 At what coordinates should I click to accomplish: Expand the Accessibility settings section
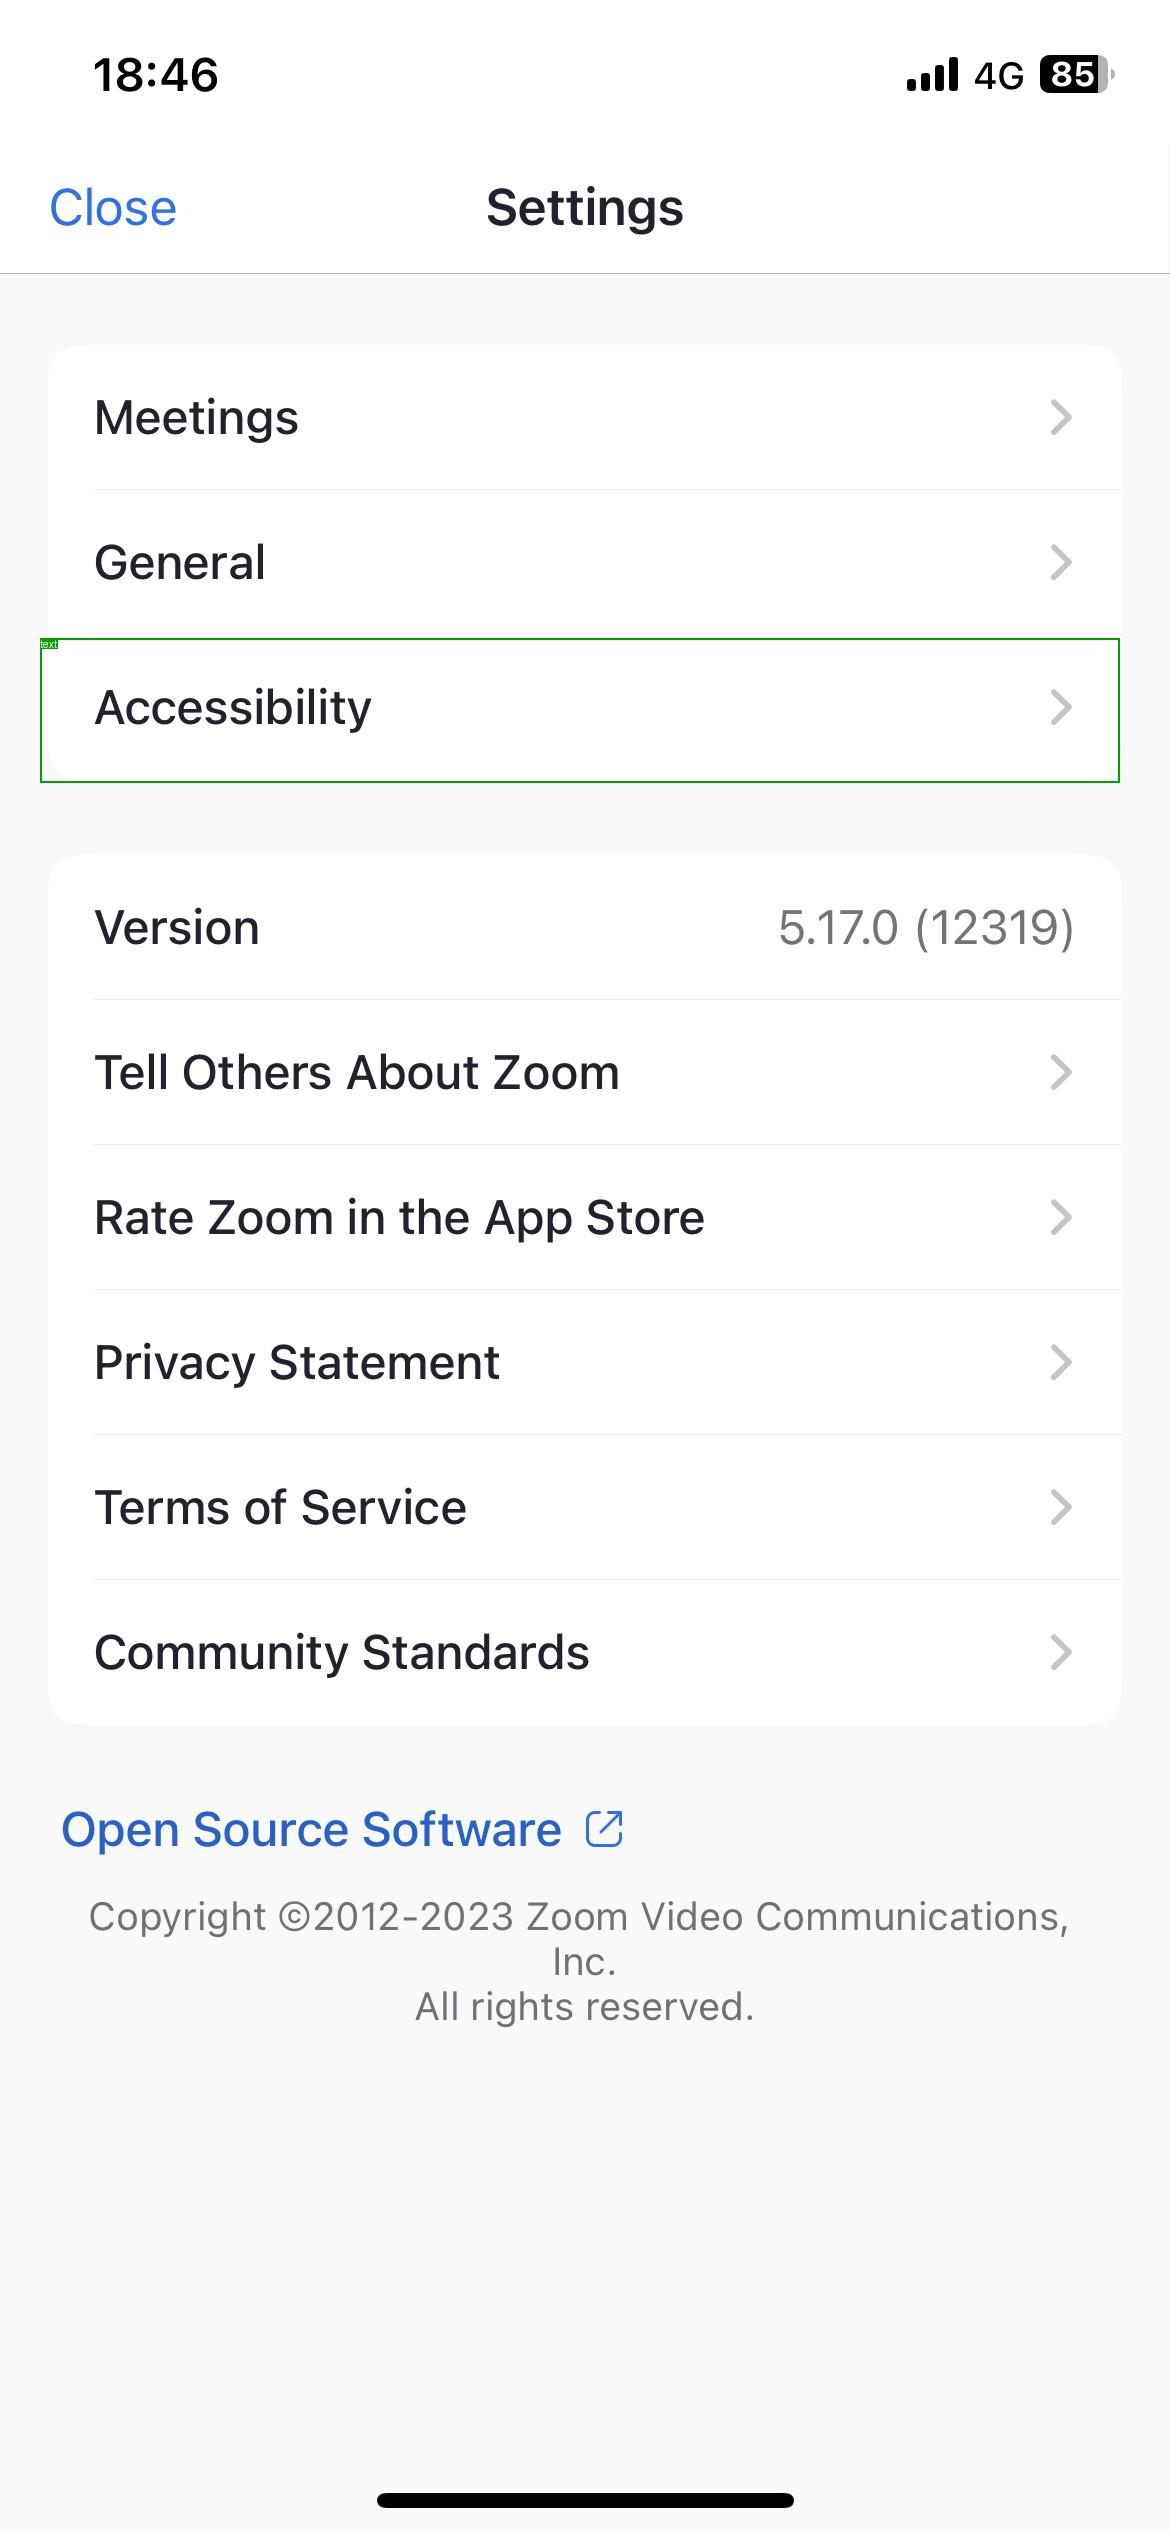(585, 707)
